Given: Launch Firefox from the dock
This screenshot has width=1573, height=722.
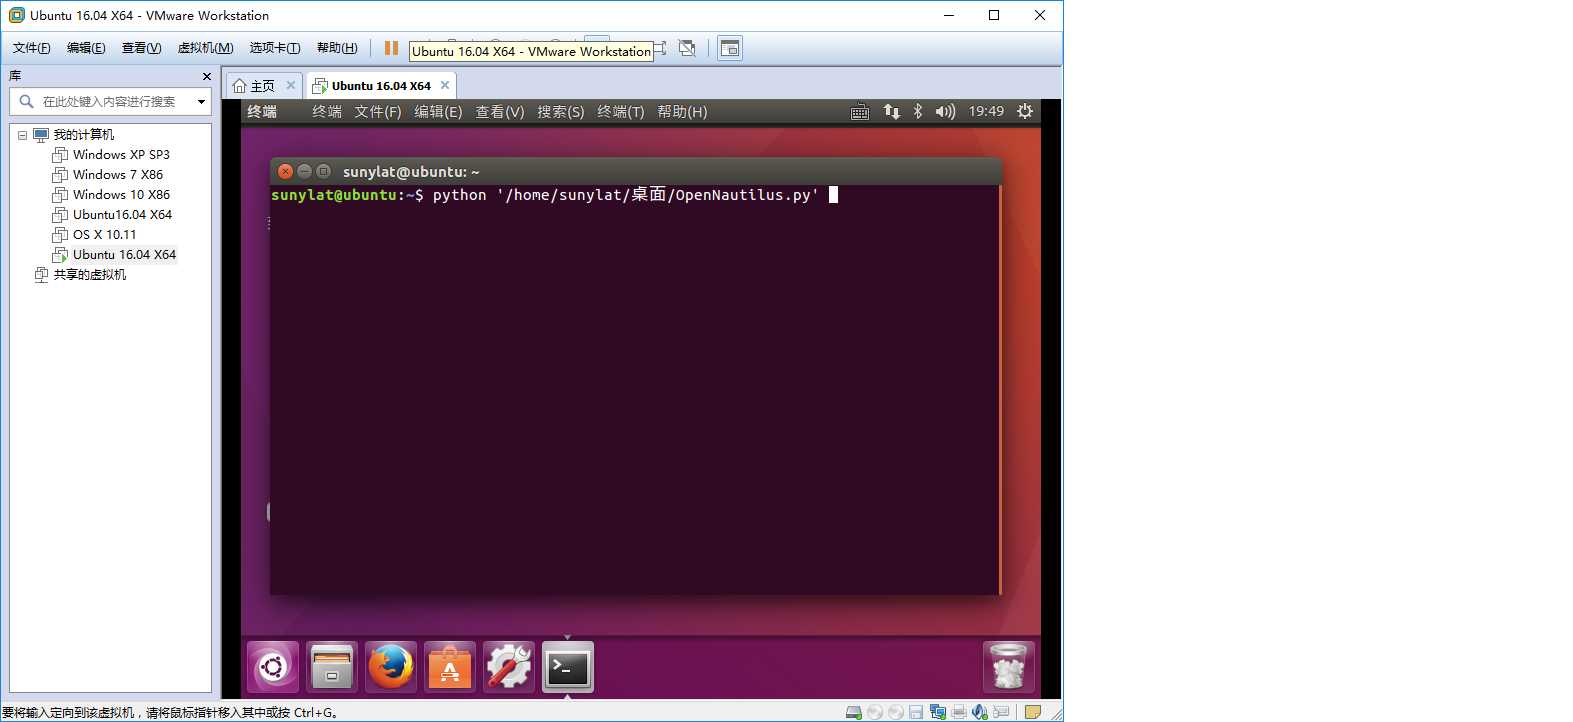Looking at the screenshot, I should pos(391,667).
